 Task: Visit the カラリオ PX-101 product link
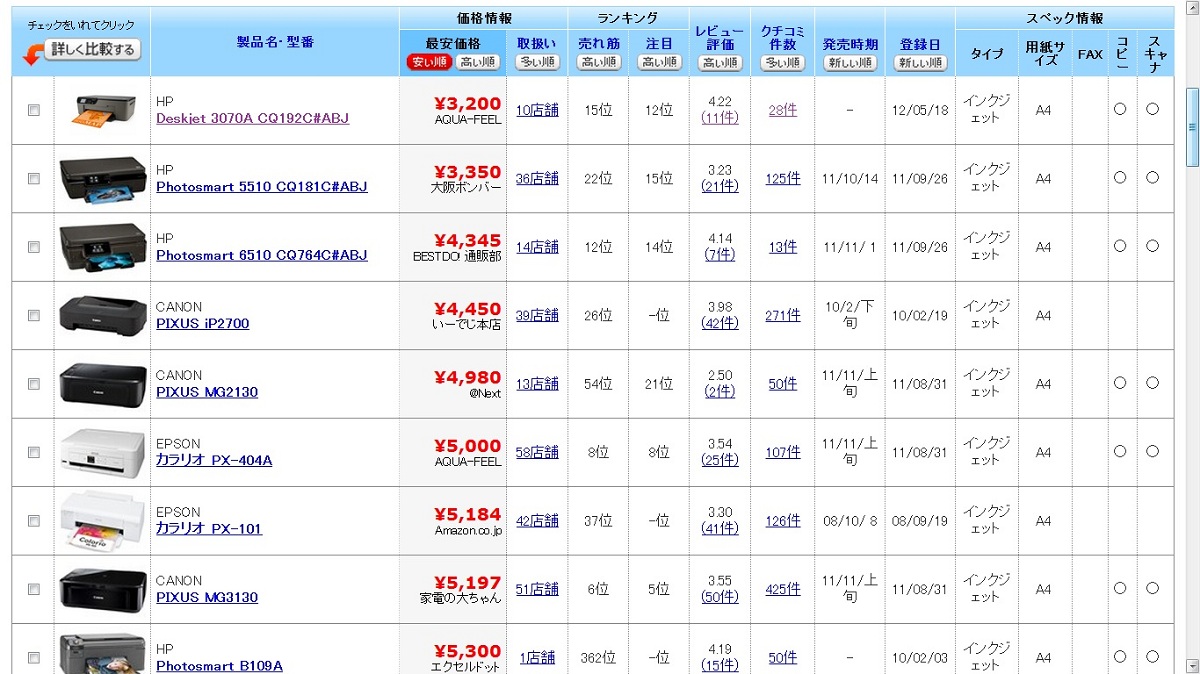pyautogui.click(x=209, y=529)
